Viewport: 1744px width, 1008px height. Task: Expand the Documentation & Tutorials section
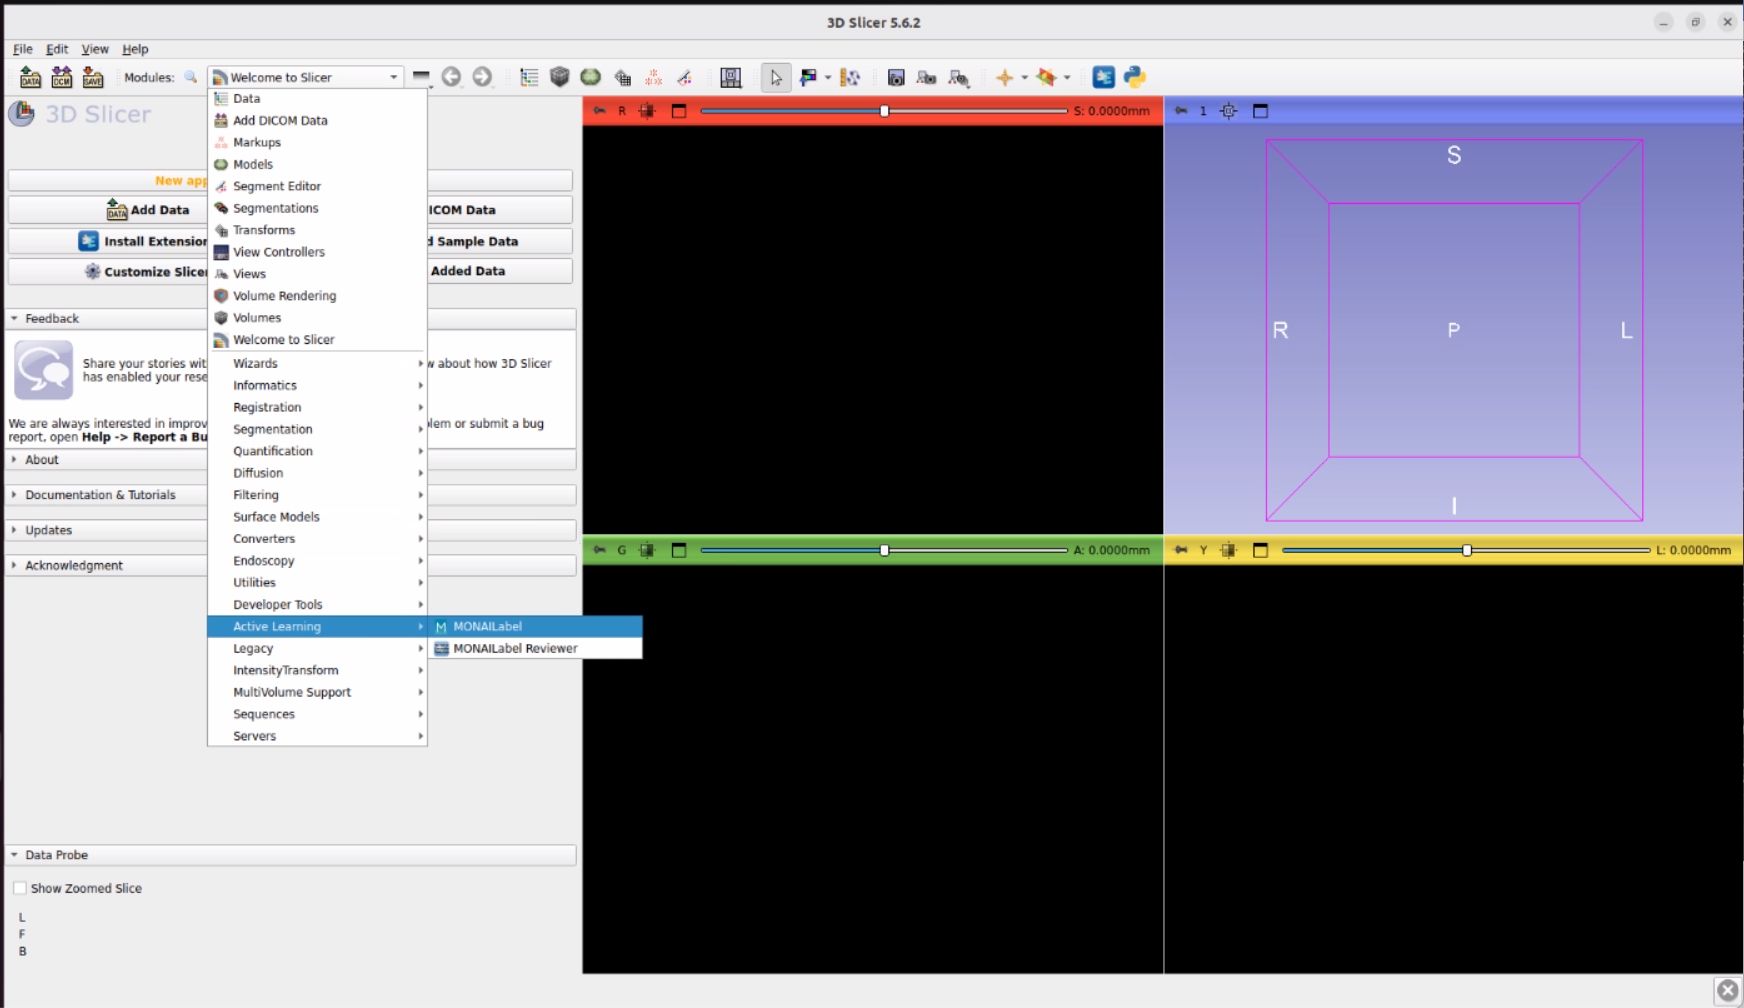pyautogui.click(x=100, y=495)
